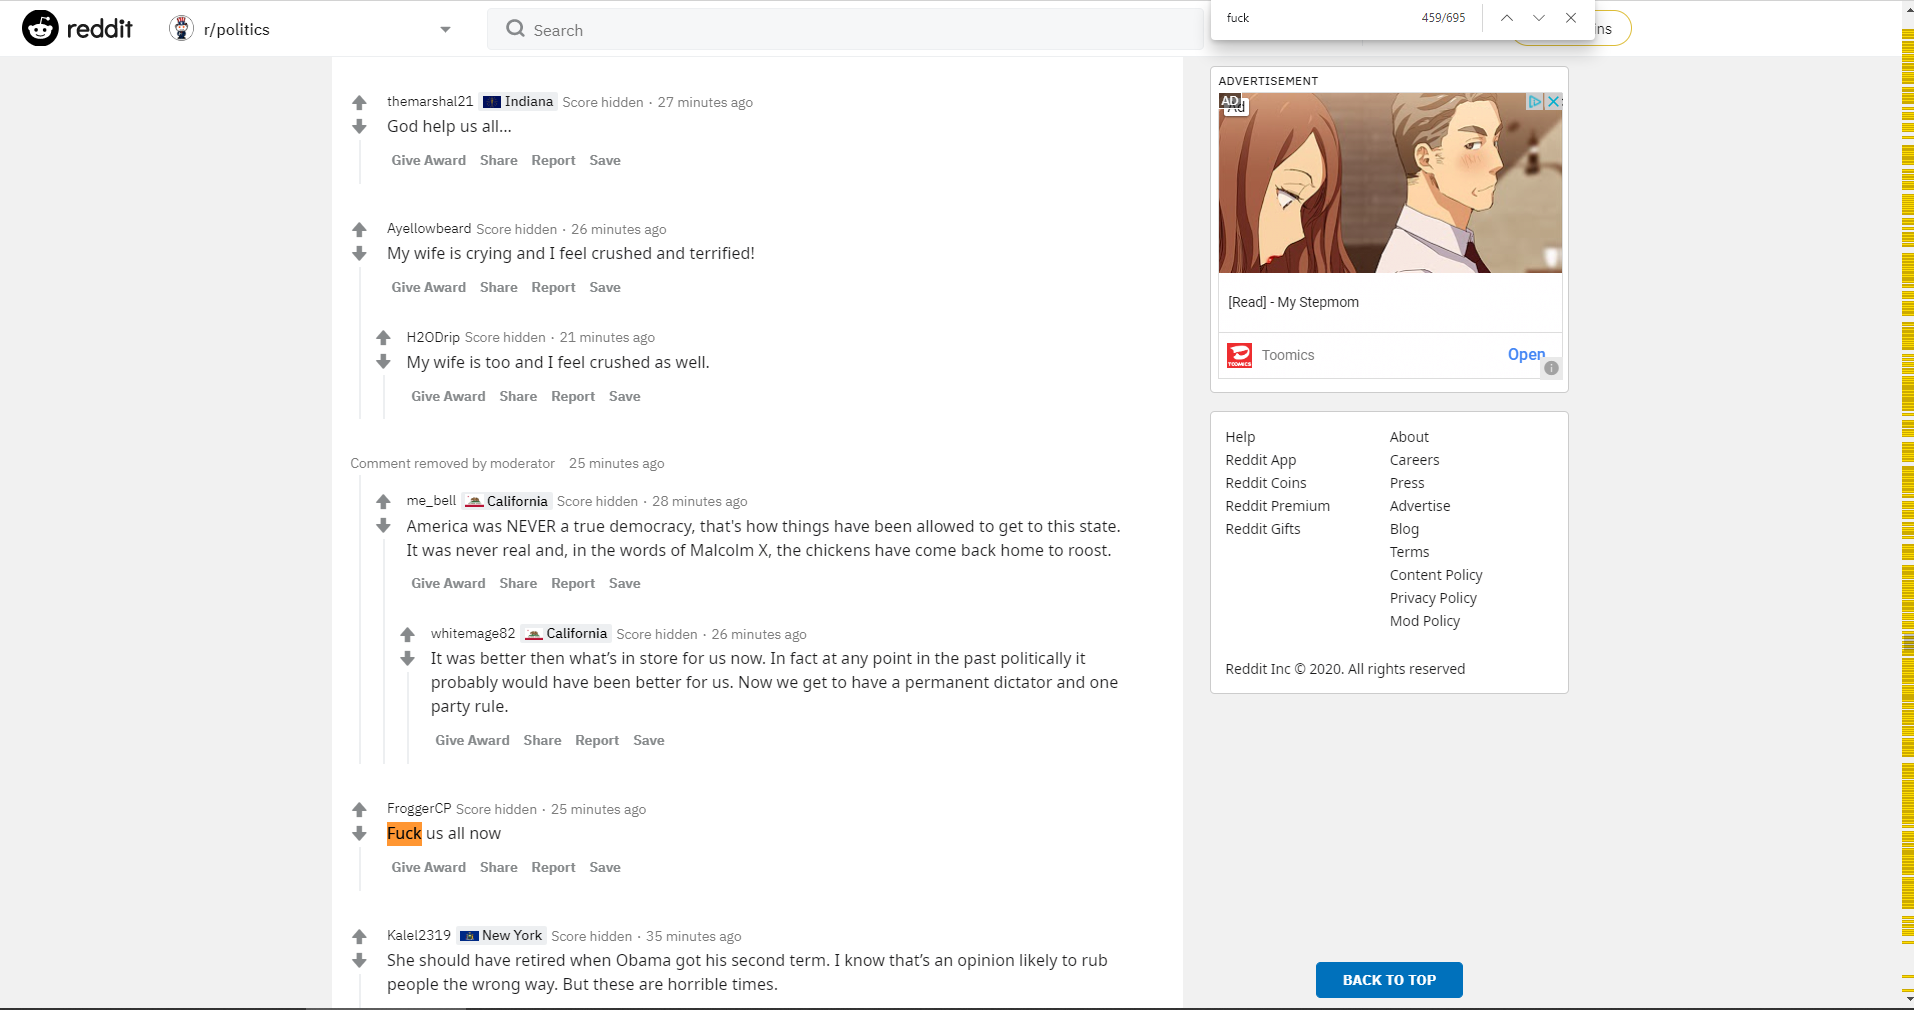Open the Reddit home logo
The width and height of the screenshot is (1914, 1010).
(x=77, y=29)
